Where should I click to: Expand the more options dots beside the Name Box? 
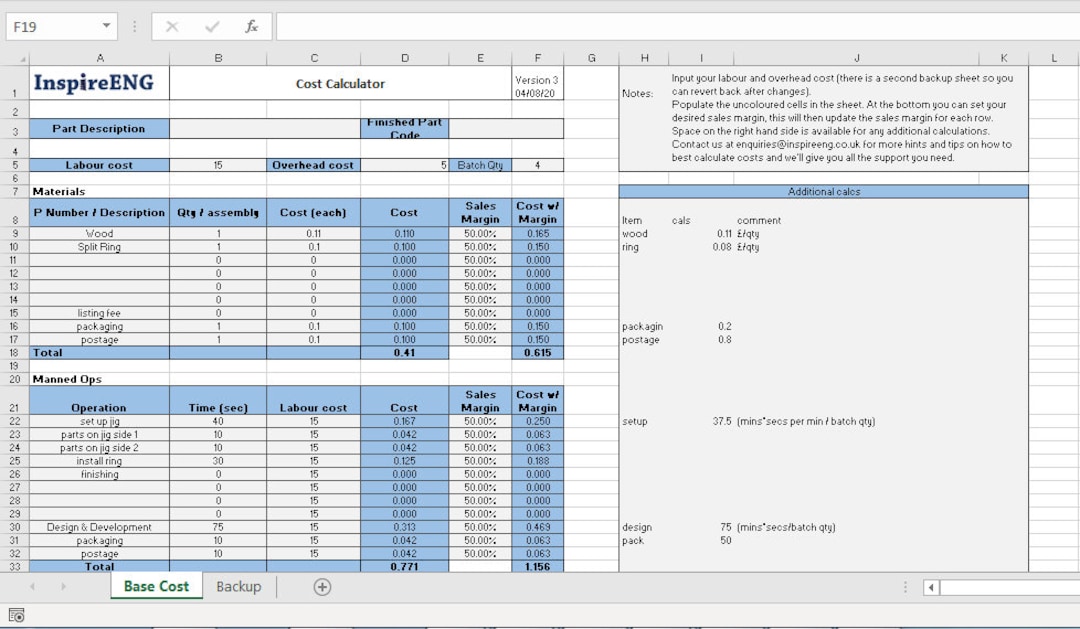pyautogui.click(x=135, y=26)
